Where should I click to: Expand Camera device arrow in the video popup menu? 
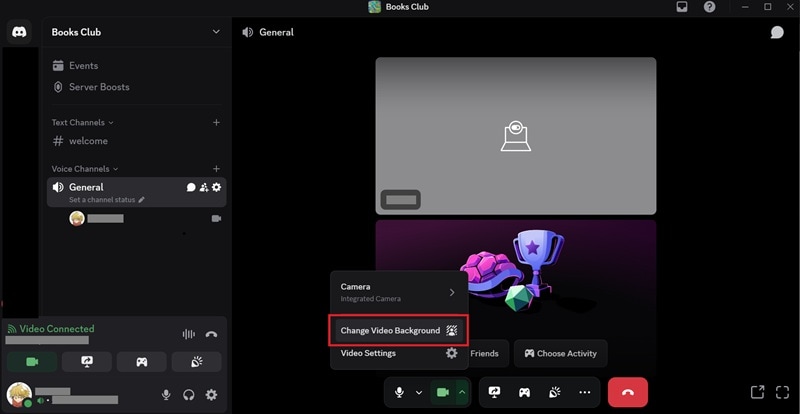tap(452, 293)
